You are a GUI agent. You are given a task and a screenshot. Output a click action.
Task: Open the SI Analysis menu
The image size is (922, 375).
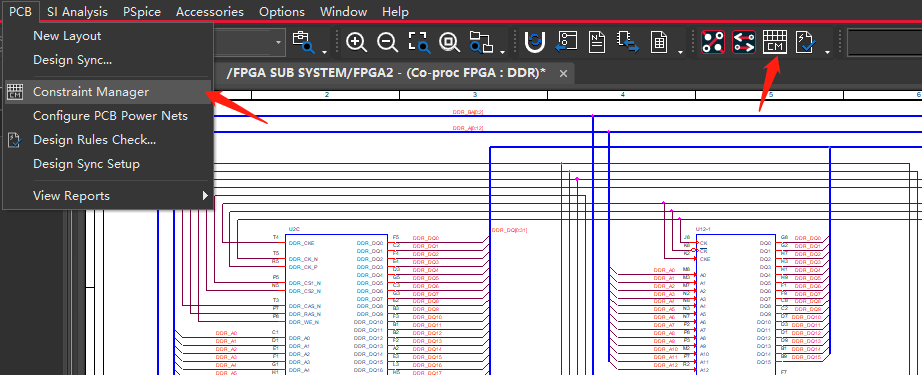[x=78, y=12]
